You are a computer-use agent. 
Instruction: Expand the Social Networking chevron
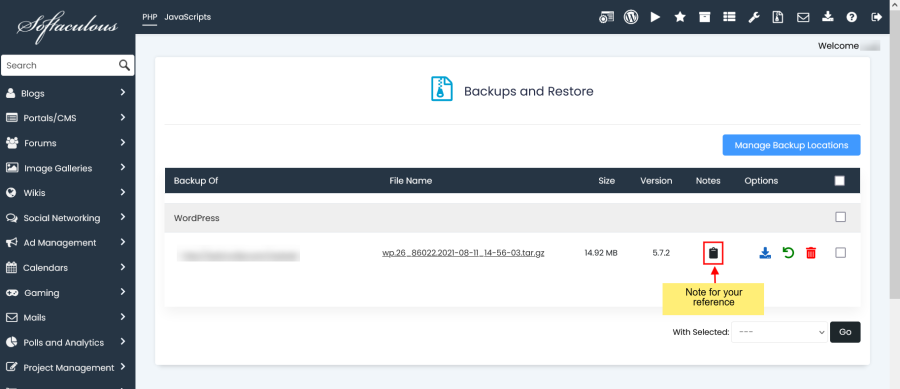123,217
